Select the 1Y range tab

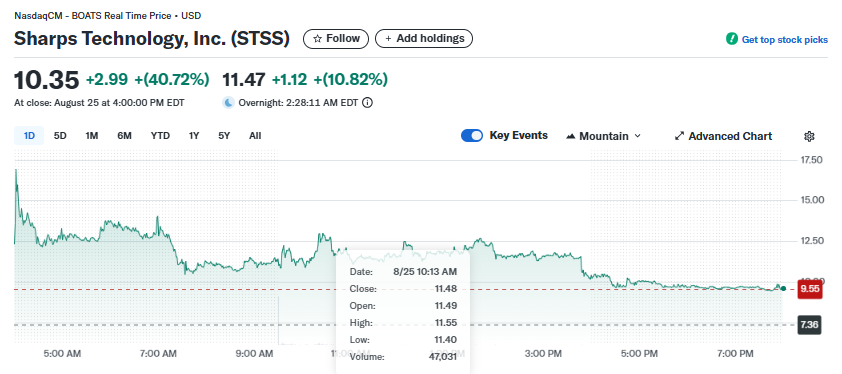pyautogui.click(x=194, y=136)
